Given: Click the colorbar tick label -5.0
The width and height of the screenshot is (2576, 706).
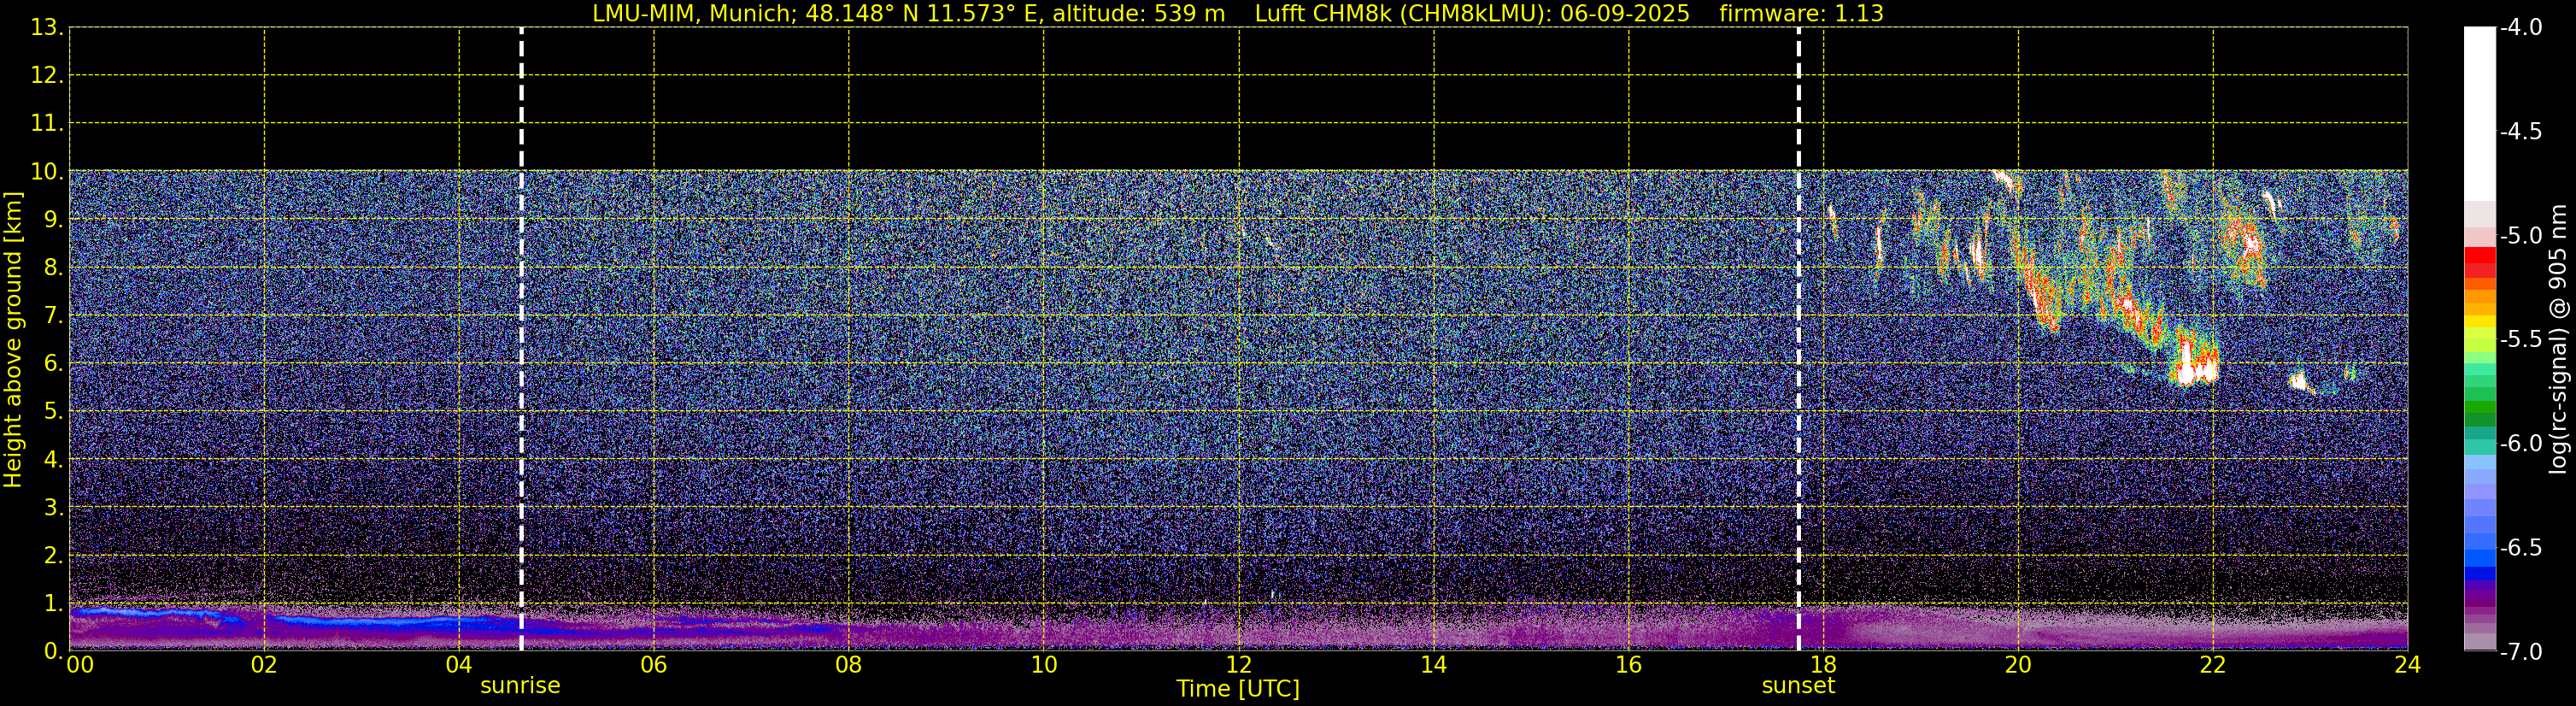Looking at the screenshot, I should click(2520, 236).
